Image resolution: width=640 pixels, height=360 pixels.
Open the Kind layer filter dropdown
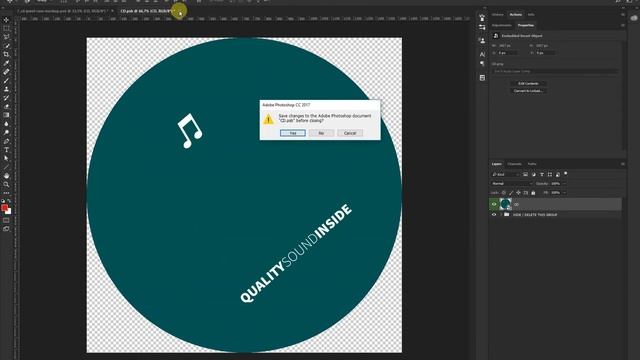point(506,175)
